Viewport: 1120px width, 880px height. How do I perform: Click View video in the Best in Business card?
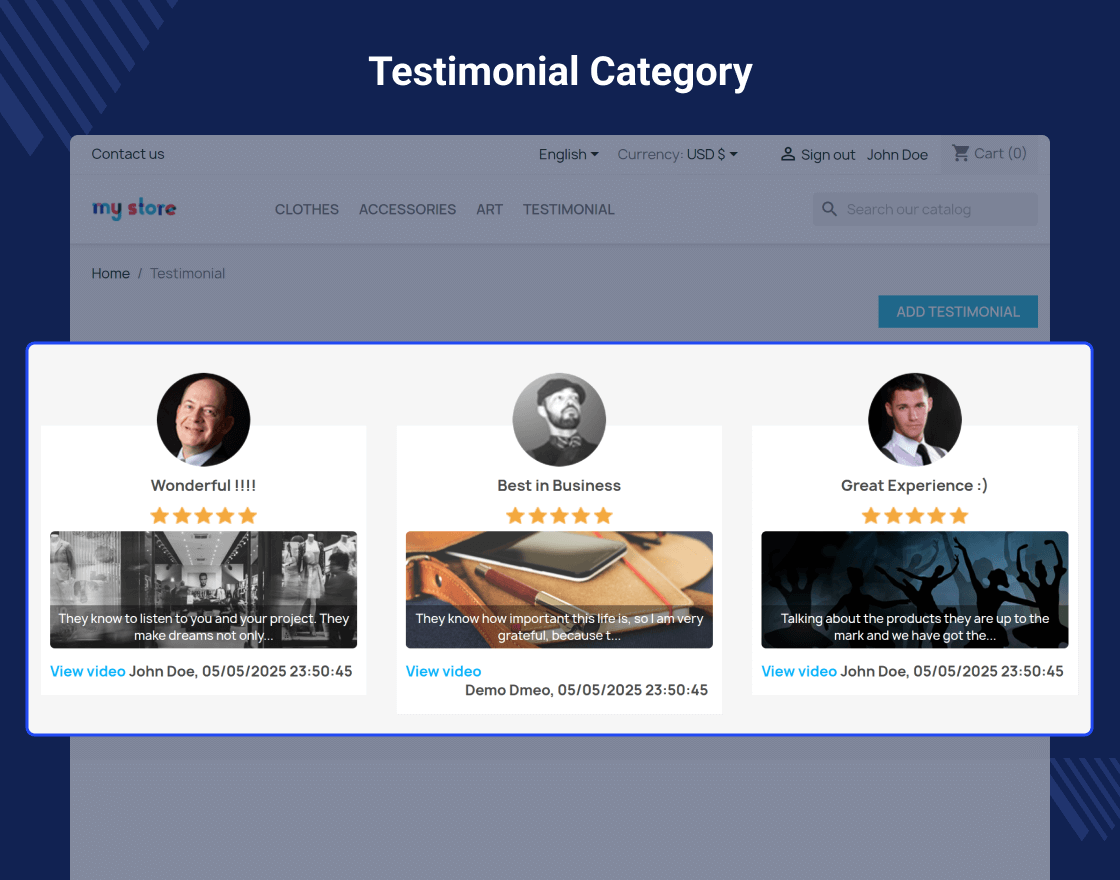(x=444, y=671)
